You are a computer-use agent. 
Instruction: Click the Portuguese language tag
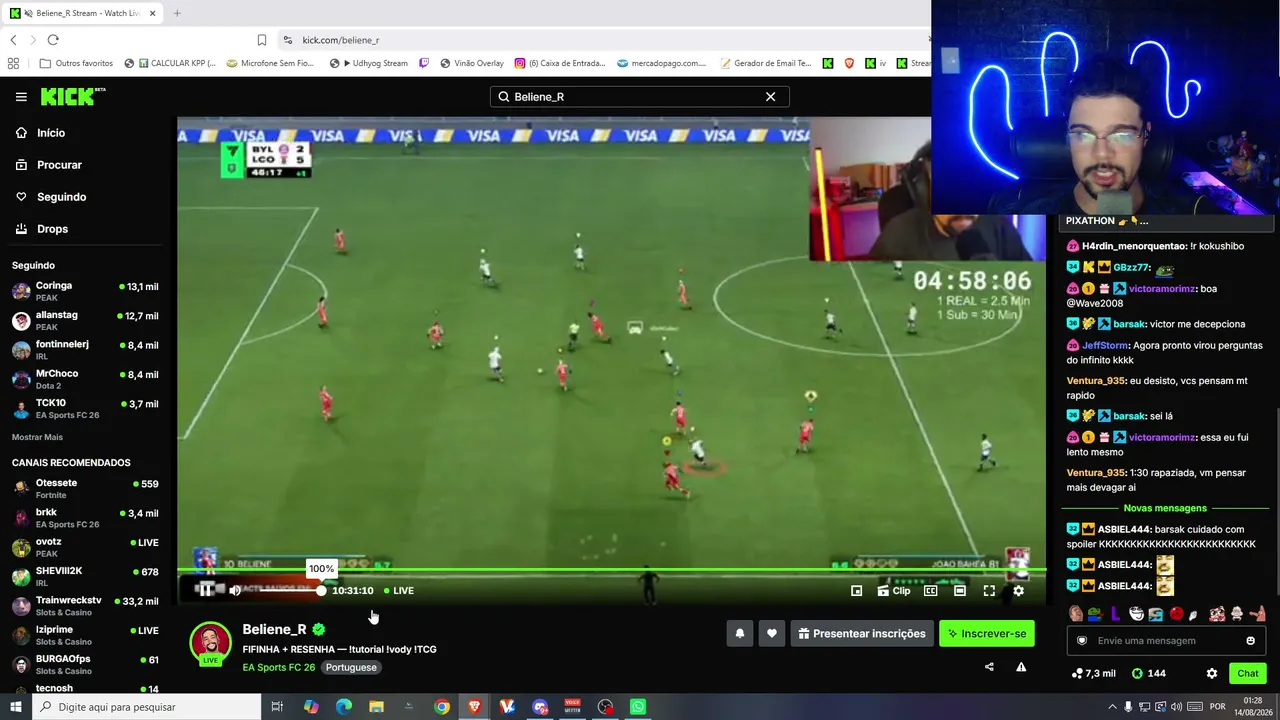351,667
